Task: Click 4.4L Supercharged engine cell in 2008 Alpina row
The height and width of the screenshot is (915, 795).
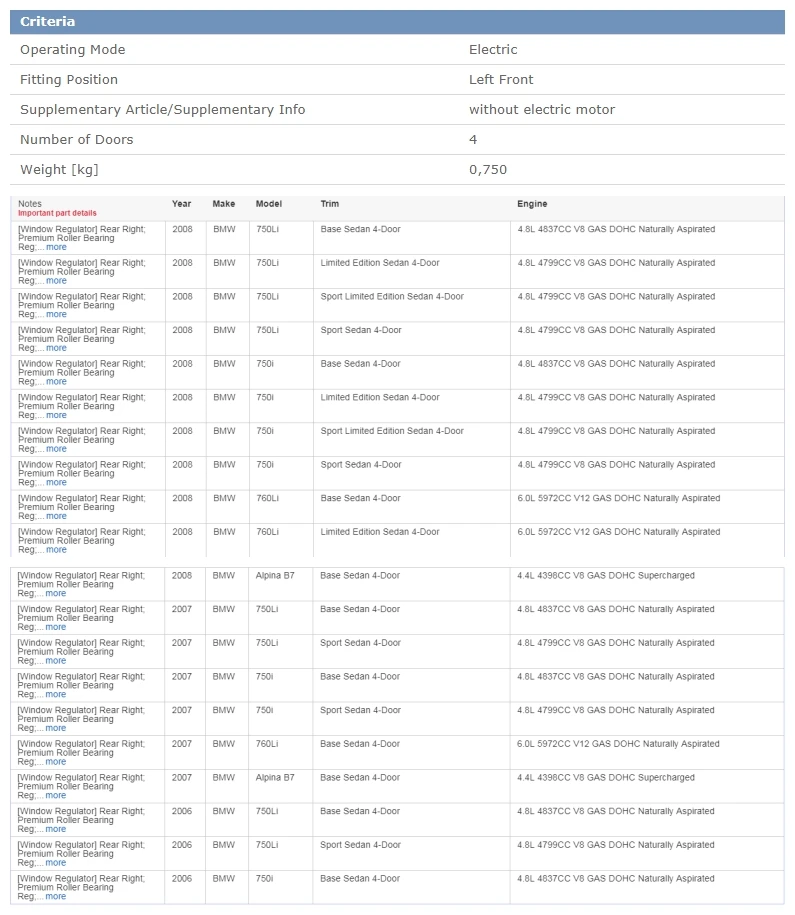Action: (x=606, y=575)
